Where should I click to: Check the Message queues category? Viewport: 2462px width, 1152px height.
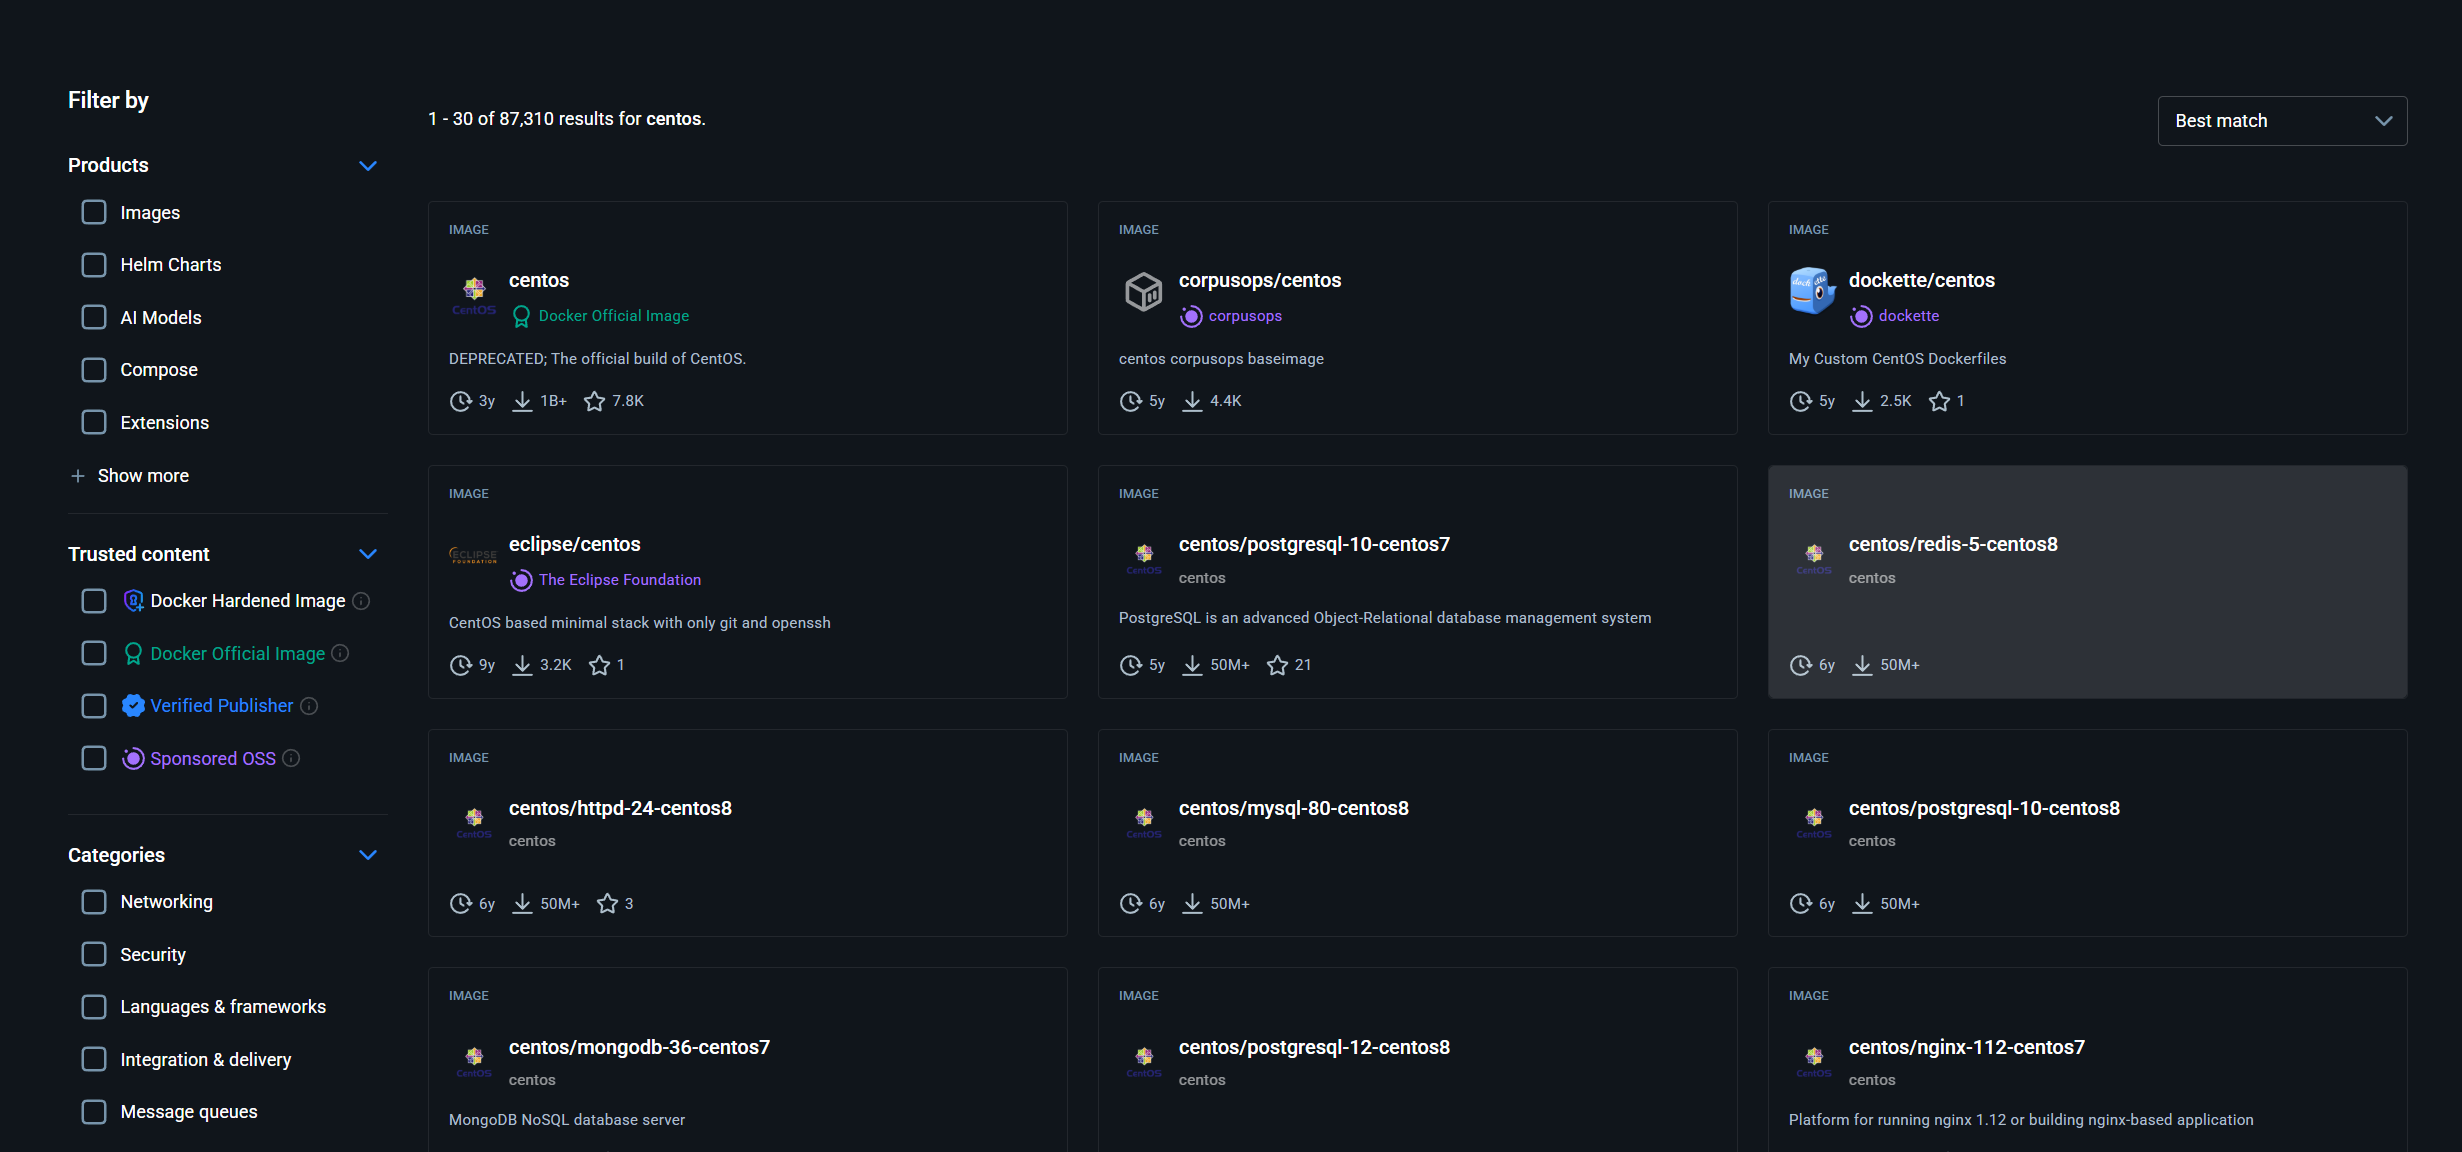pos(94,1112)
